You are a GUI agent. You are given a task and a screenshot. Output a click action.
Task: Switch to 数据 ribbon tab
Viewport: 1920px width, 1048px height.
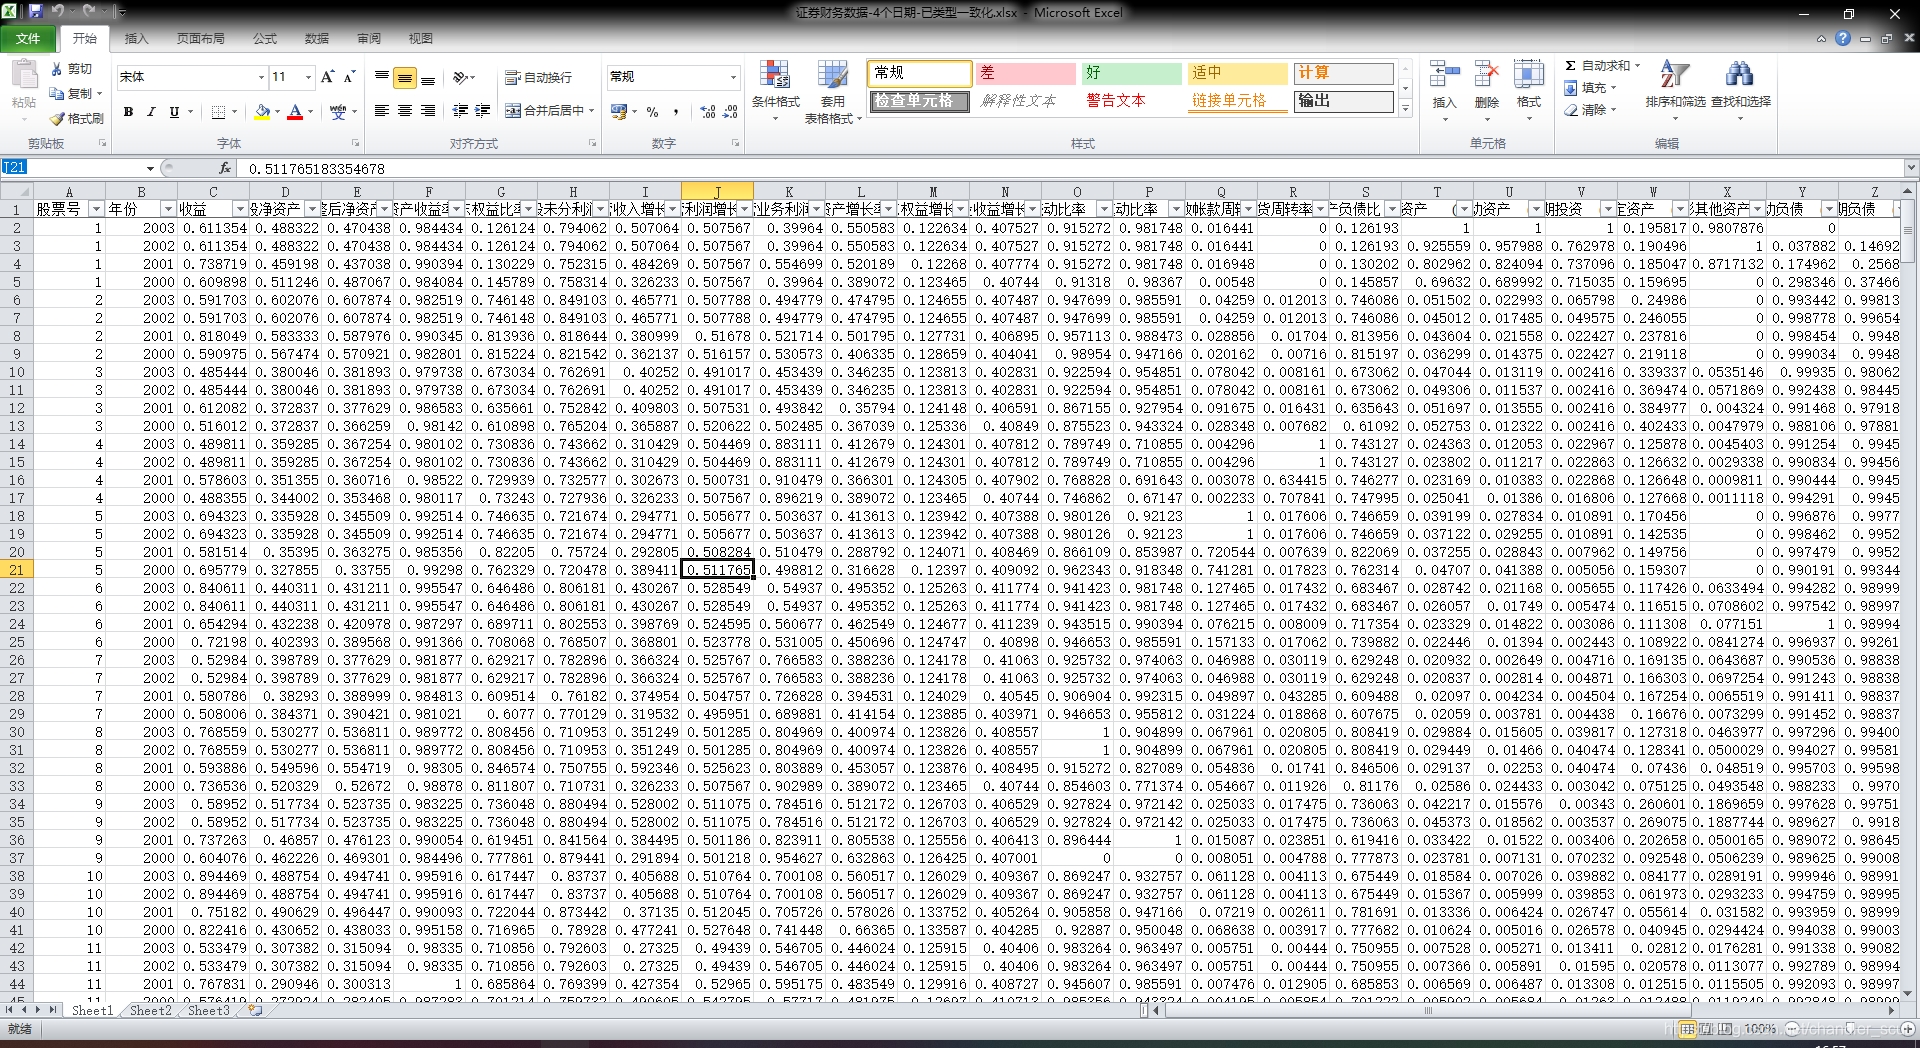(x=317, y=38)
